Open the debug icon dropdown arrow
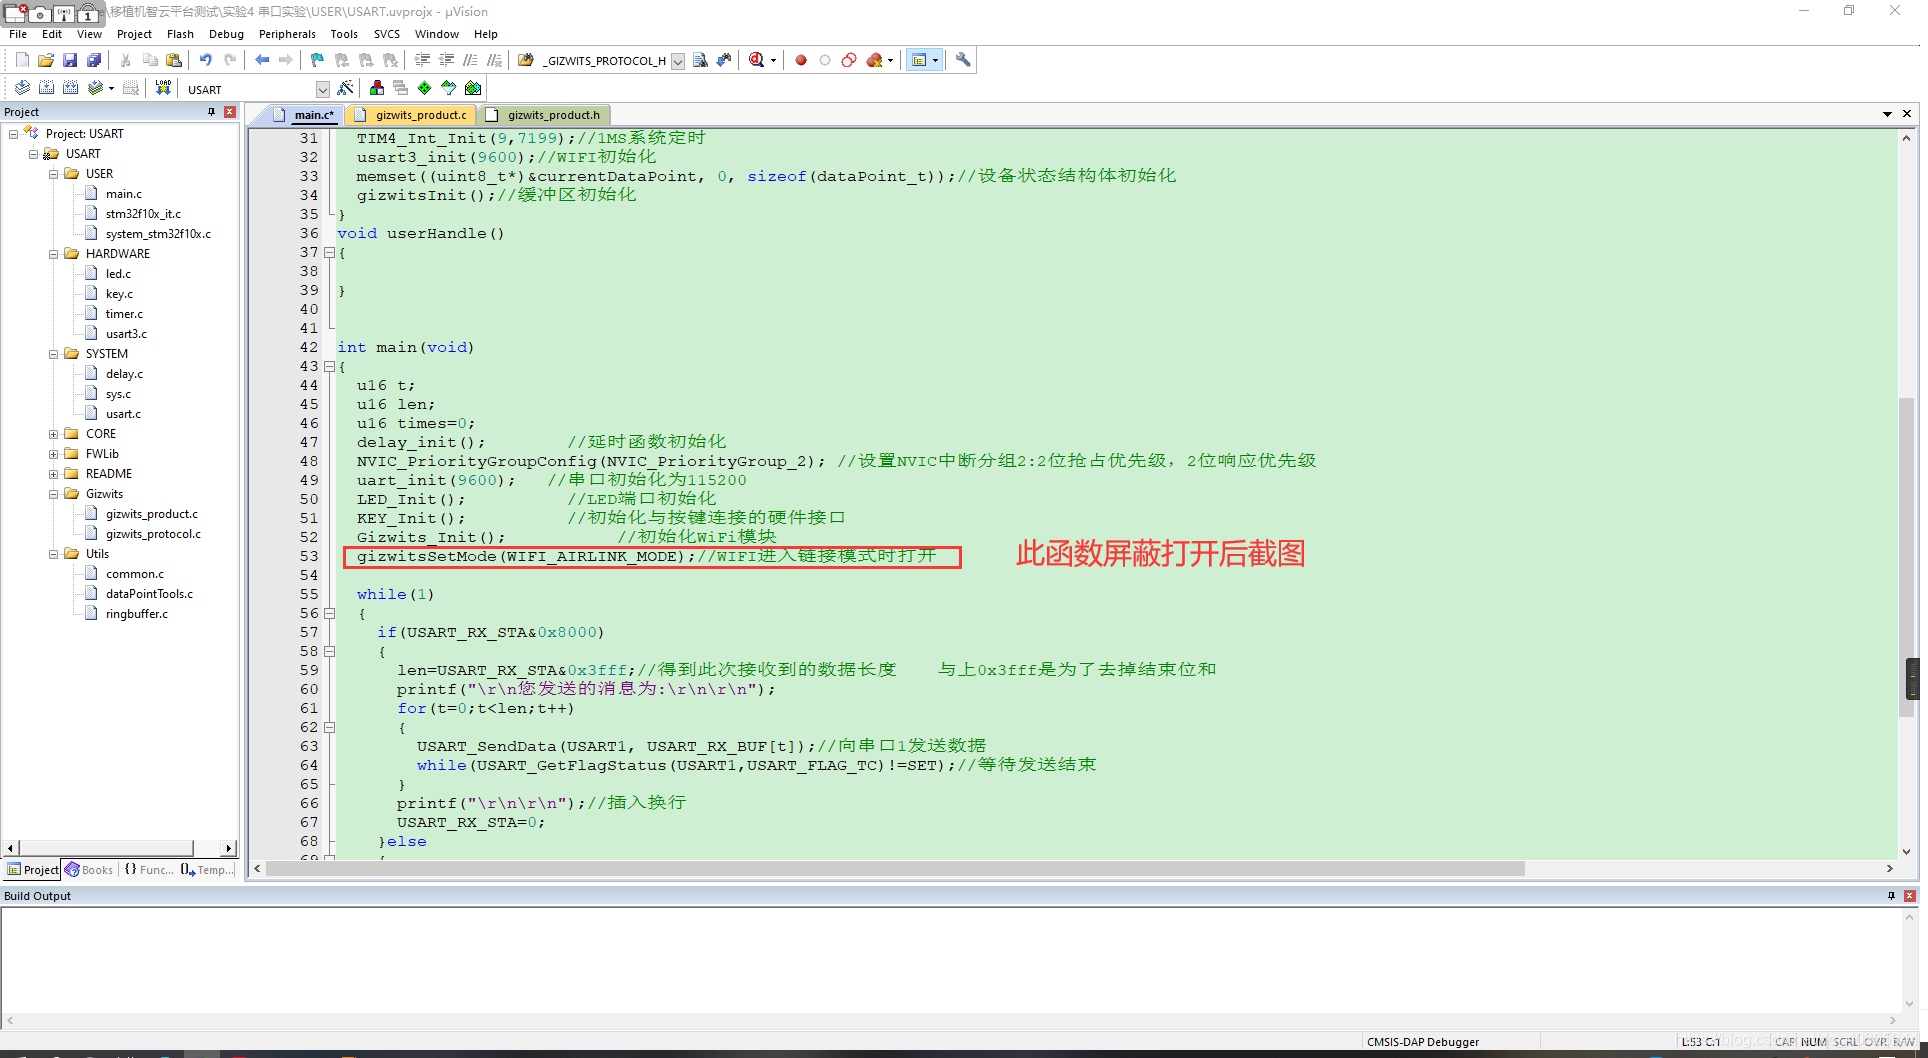The width and height of the screenshot is (1928, 1058). (773, 61)
